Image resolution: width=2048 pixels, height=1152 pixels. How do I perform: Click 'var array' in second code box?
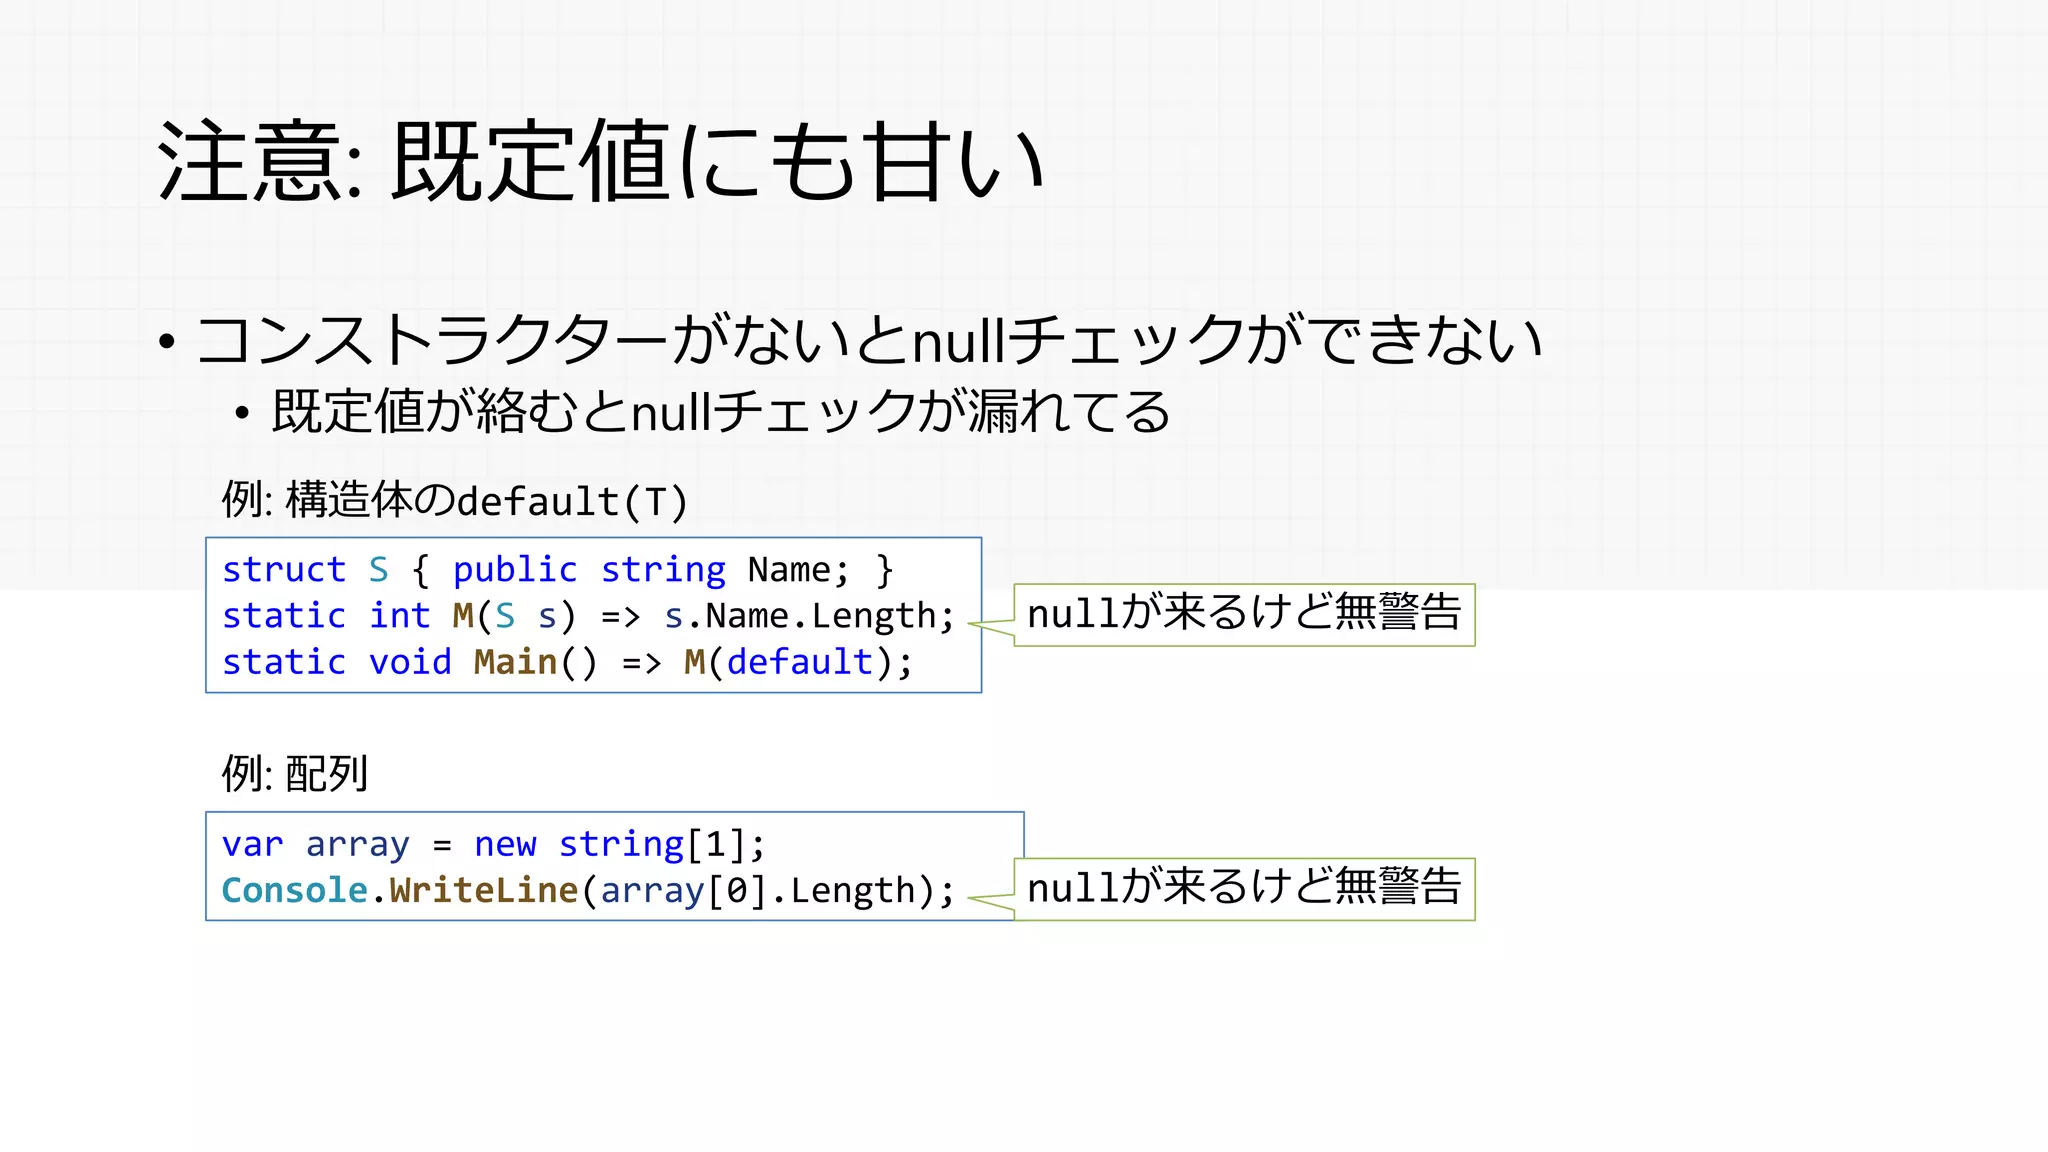click(315, 844)
